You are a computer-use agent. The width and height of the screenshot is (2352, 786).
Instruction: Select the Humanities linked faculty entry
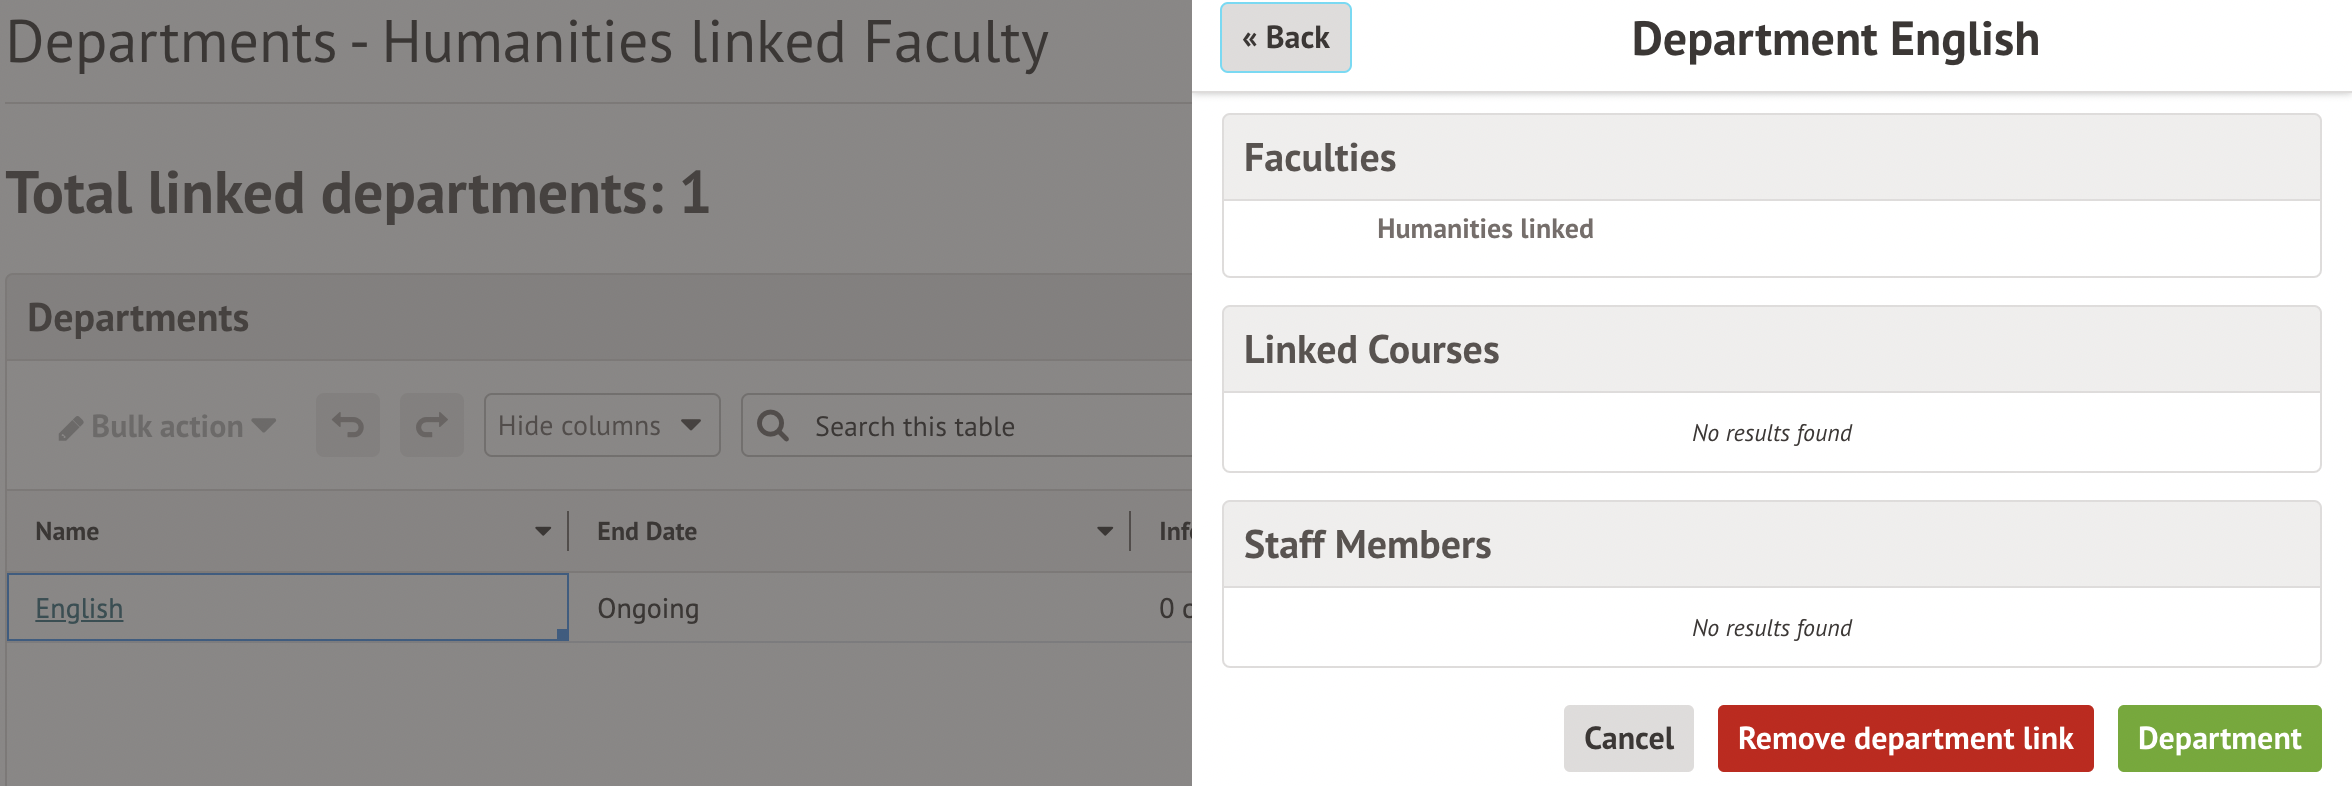tap(1485, 229)
